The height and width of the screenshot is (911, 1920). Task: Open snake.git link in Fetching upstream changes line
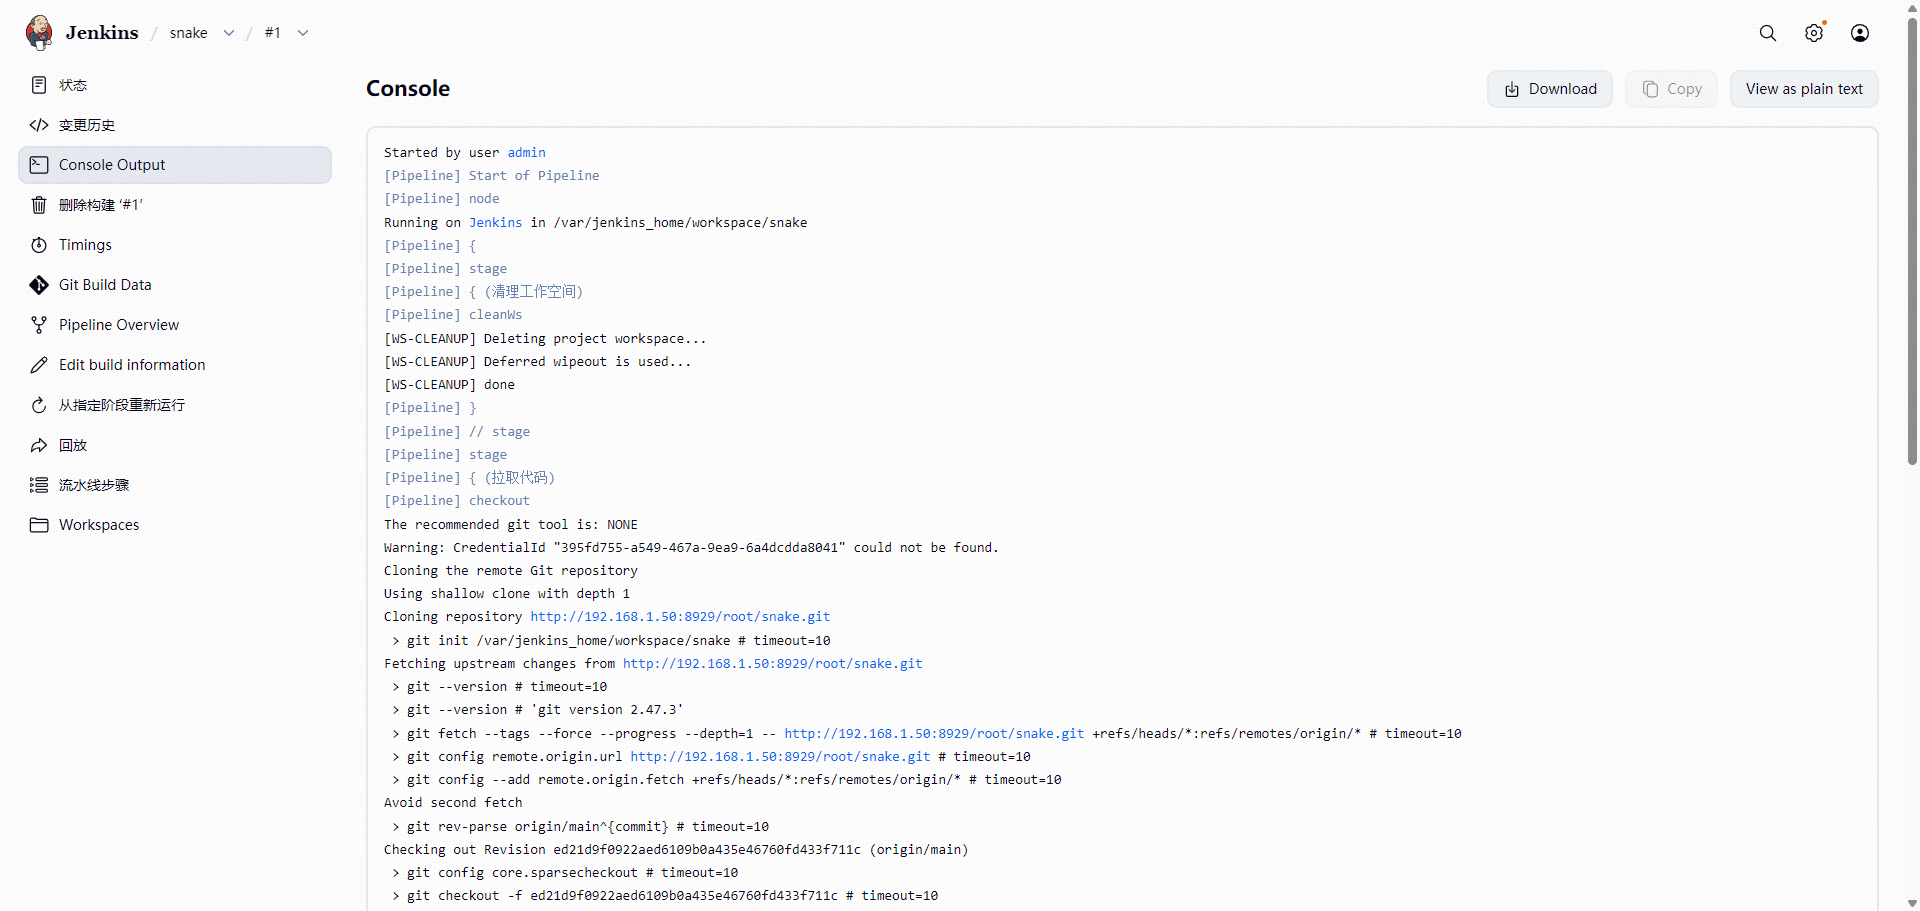coord(772,664)
